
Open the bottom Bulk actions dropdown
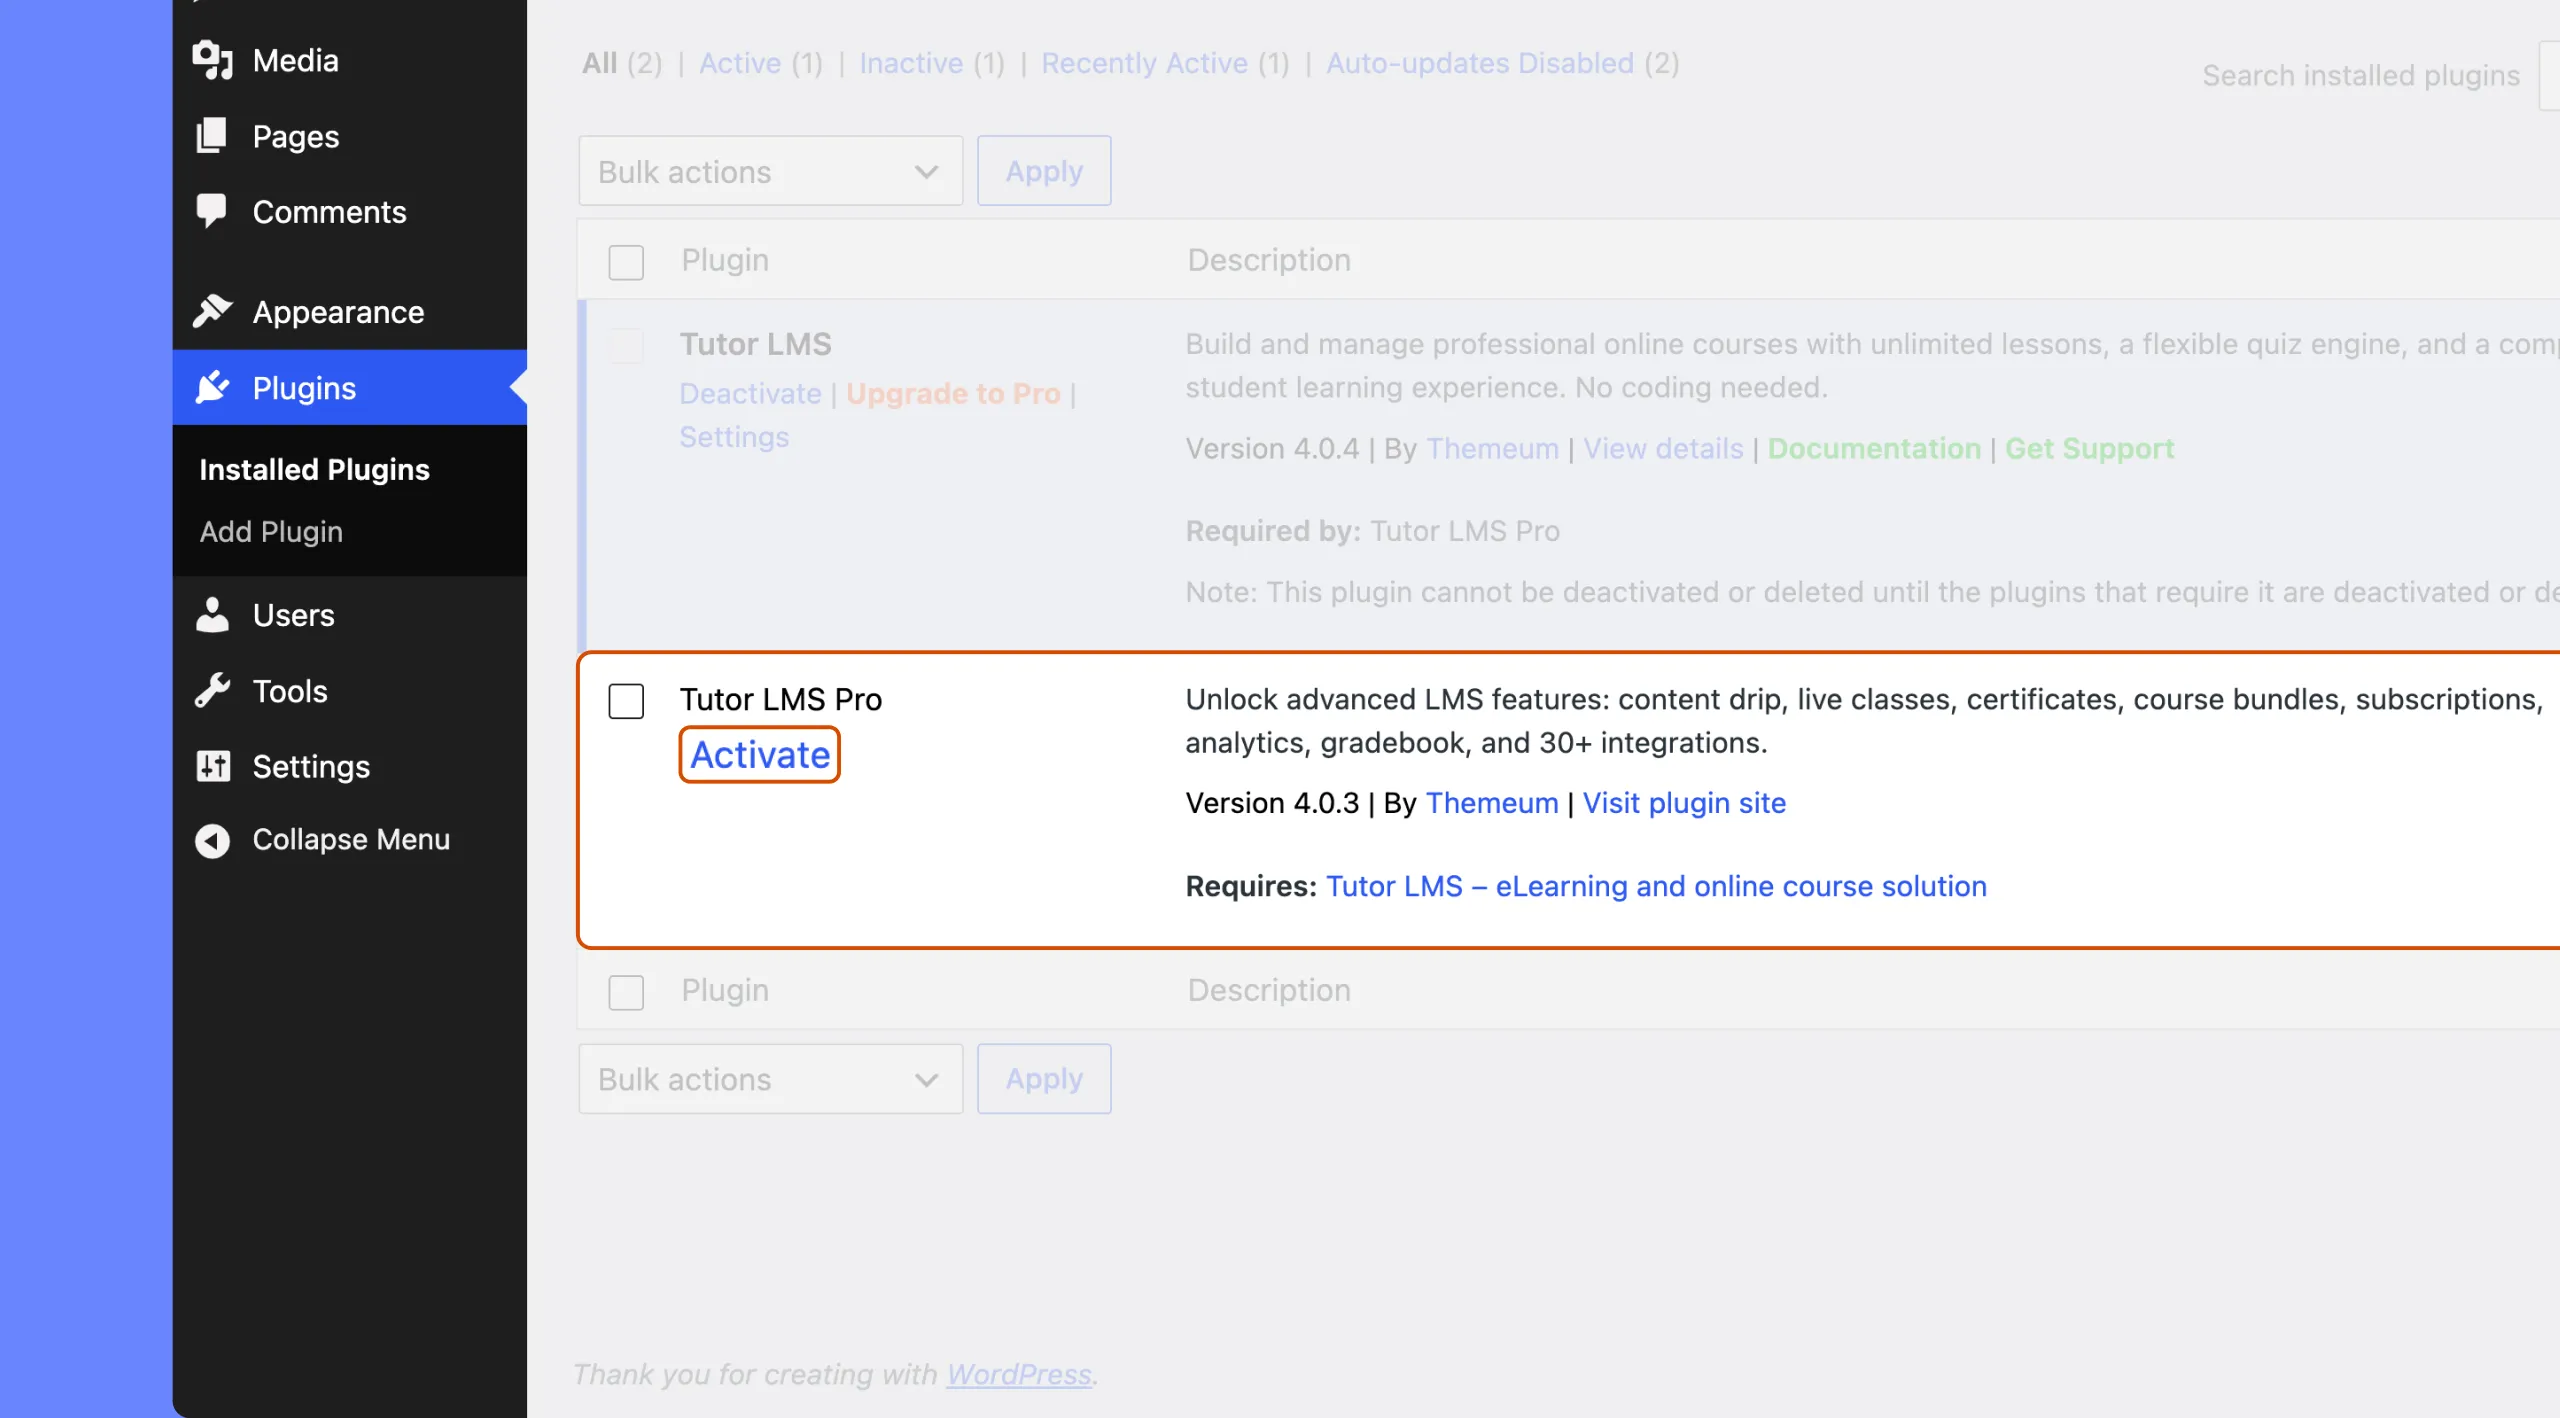[x=770, y=1079]
